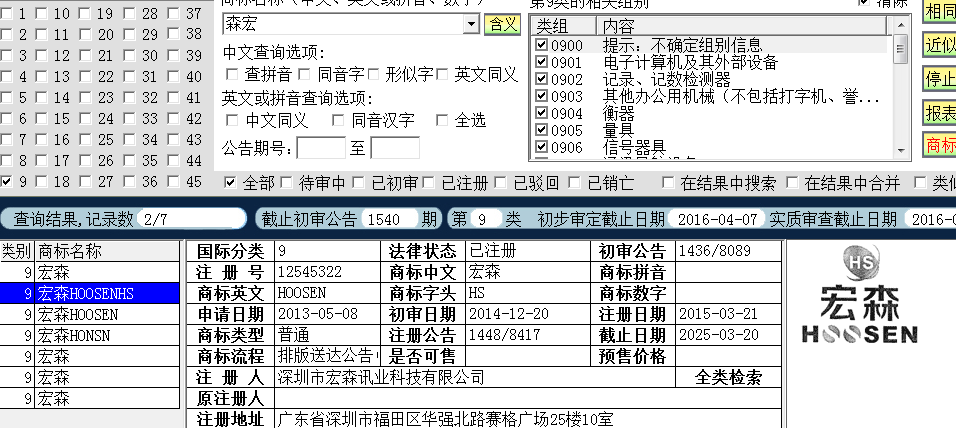This screenshot has height=428, width=956.
Task: Click the 相同 search button
Action: click(x=940, y=11)
